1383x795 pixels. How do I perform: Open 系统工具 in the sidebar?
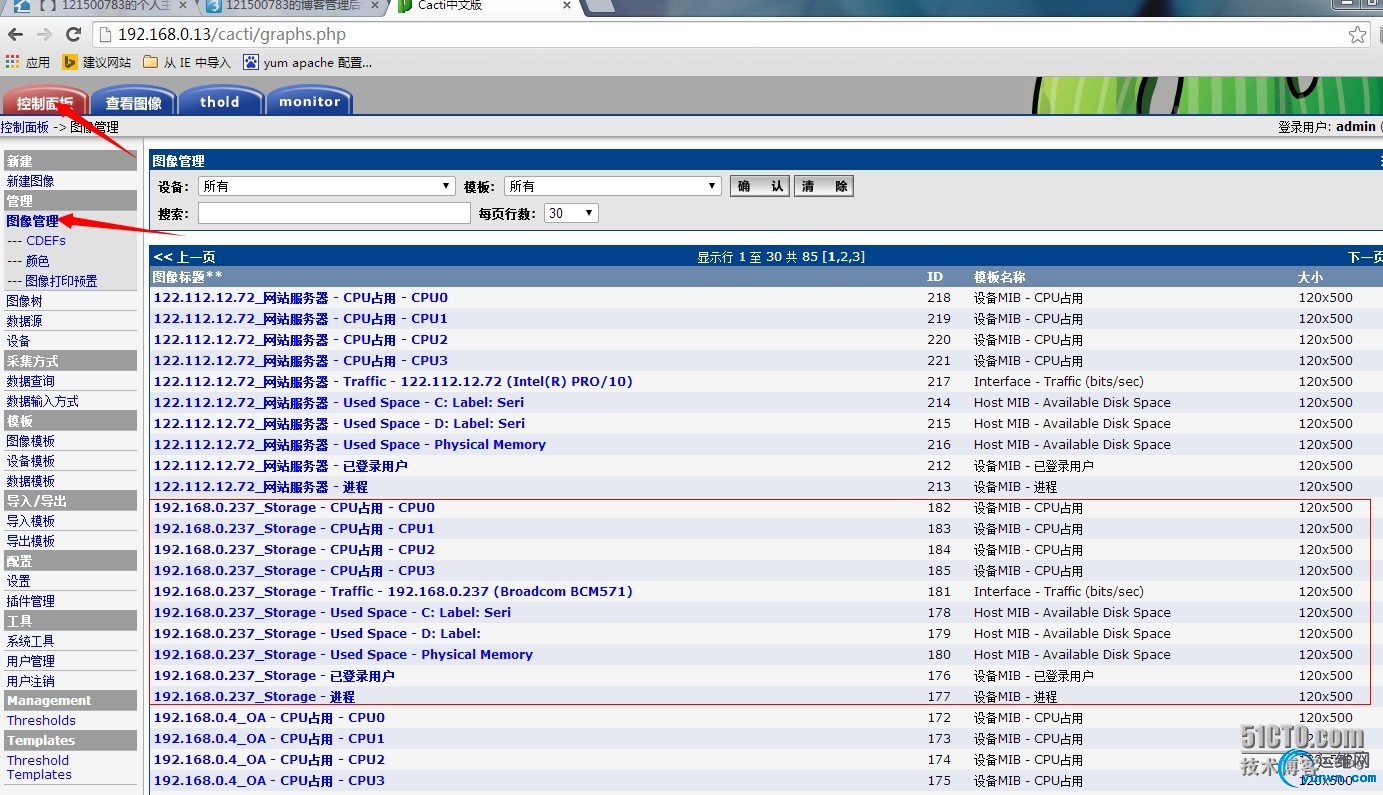pos(30,641)
